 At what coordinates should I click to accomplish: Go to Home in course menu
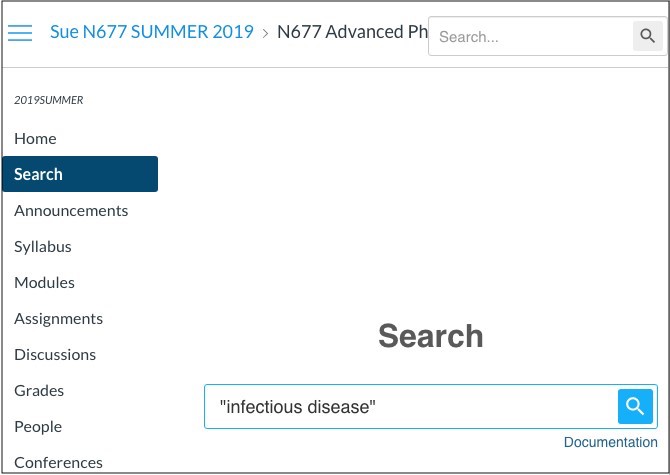coord(35,138)
